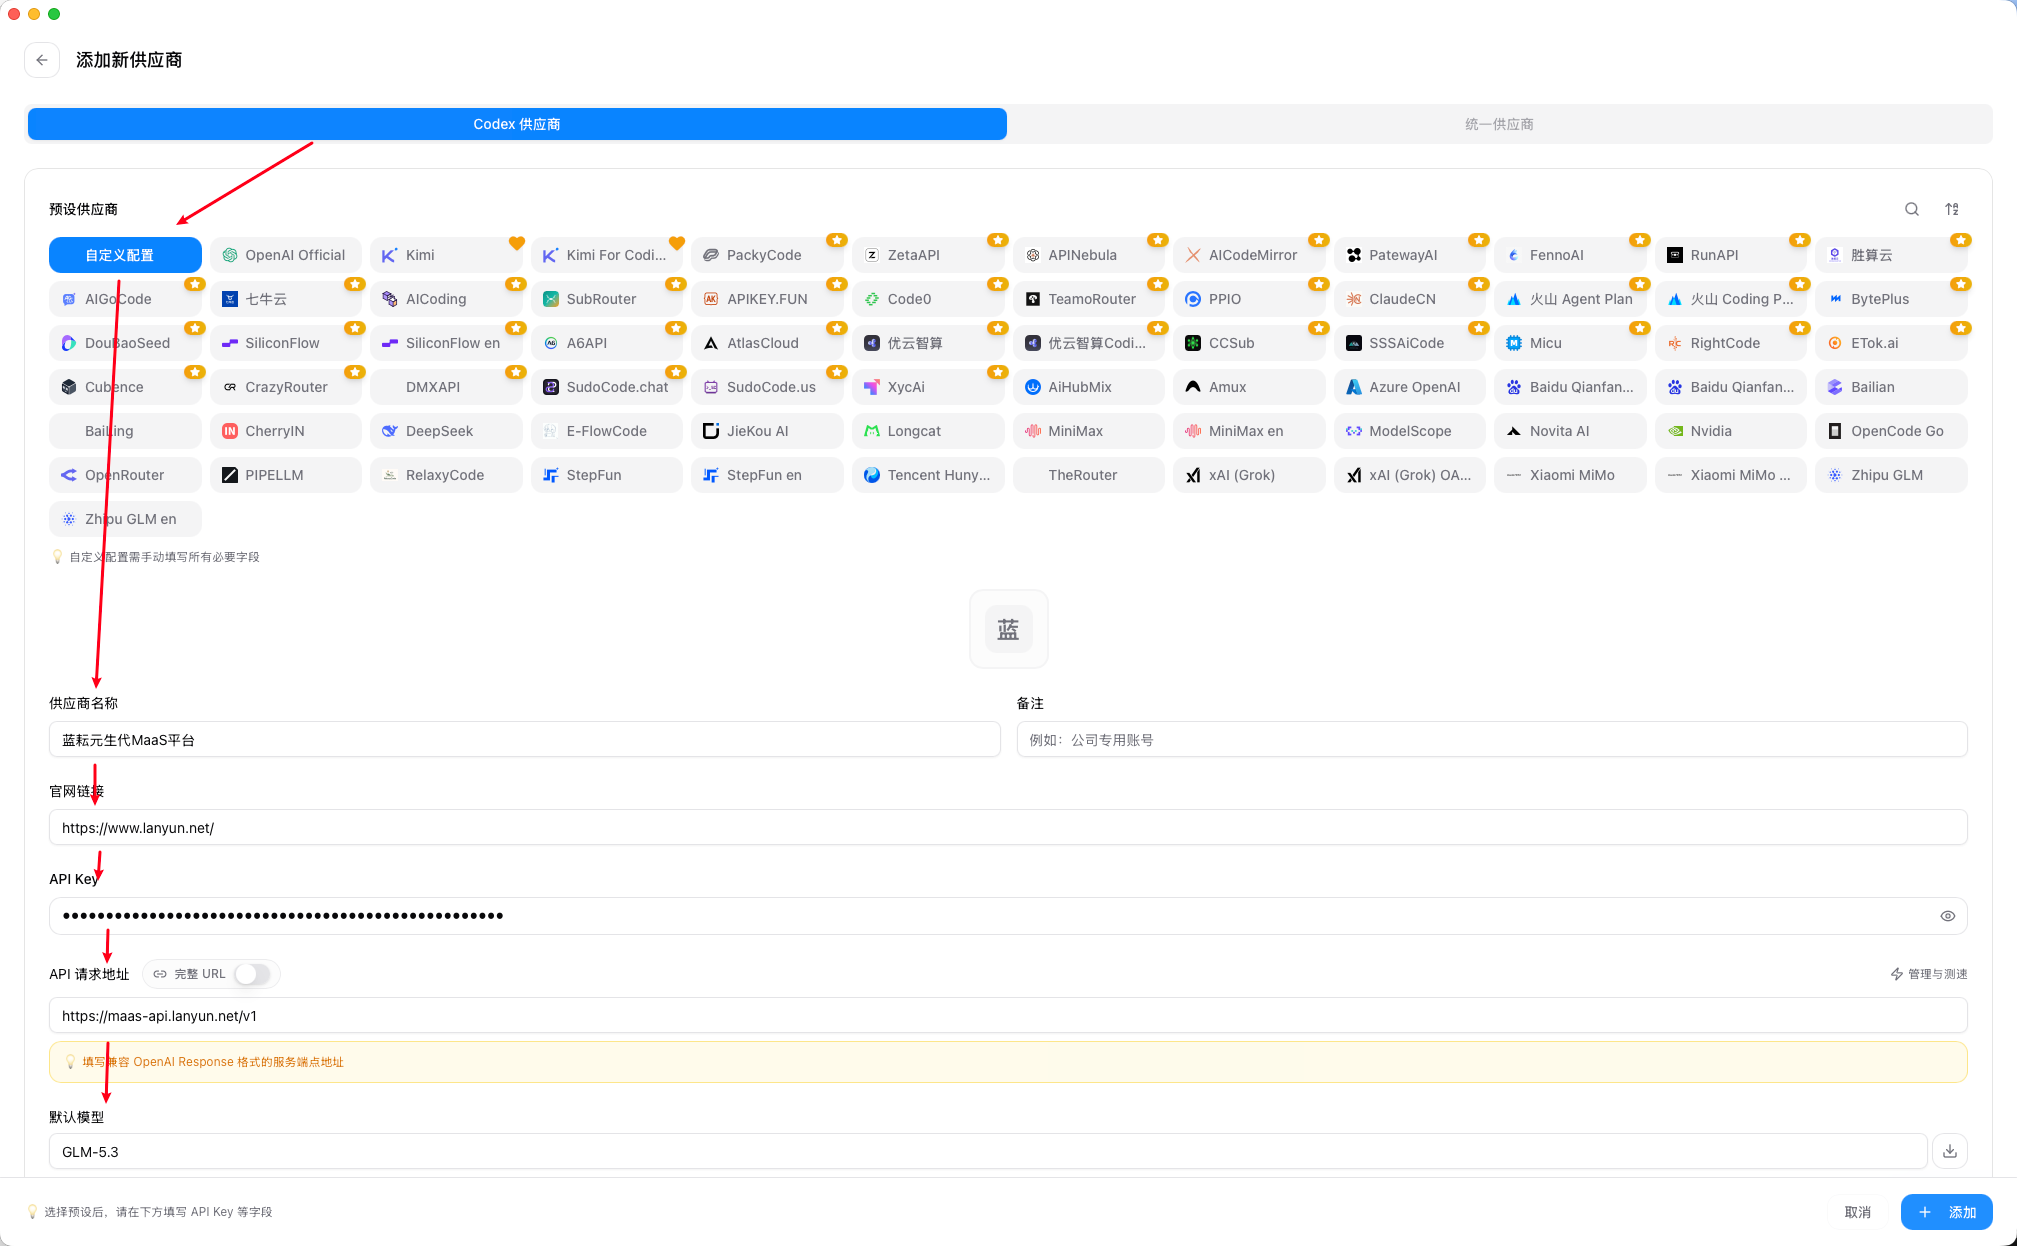Viewport: 2017px width, 1246px height.
Task: Pick the xAI (Grok) preset
Action: (1249, 475)
